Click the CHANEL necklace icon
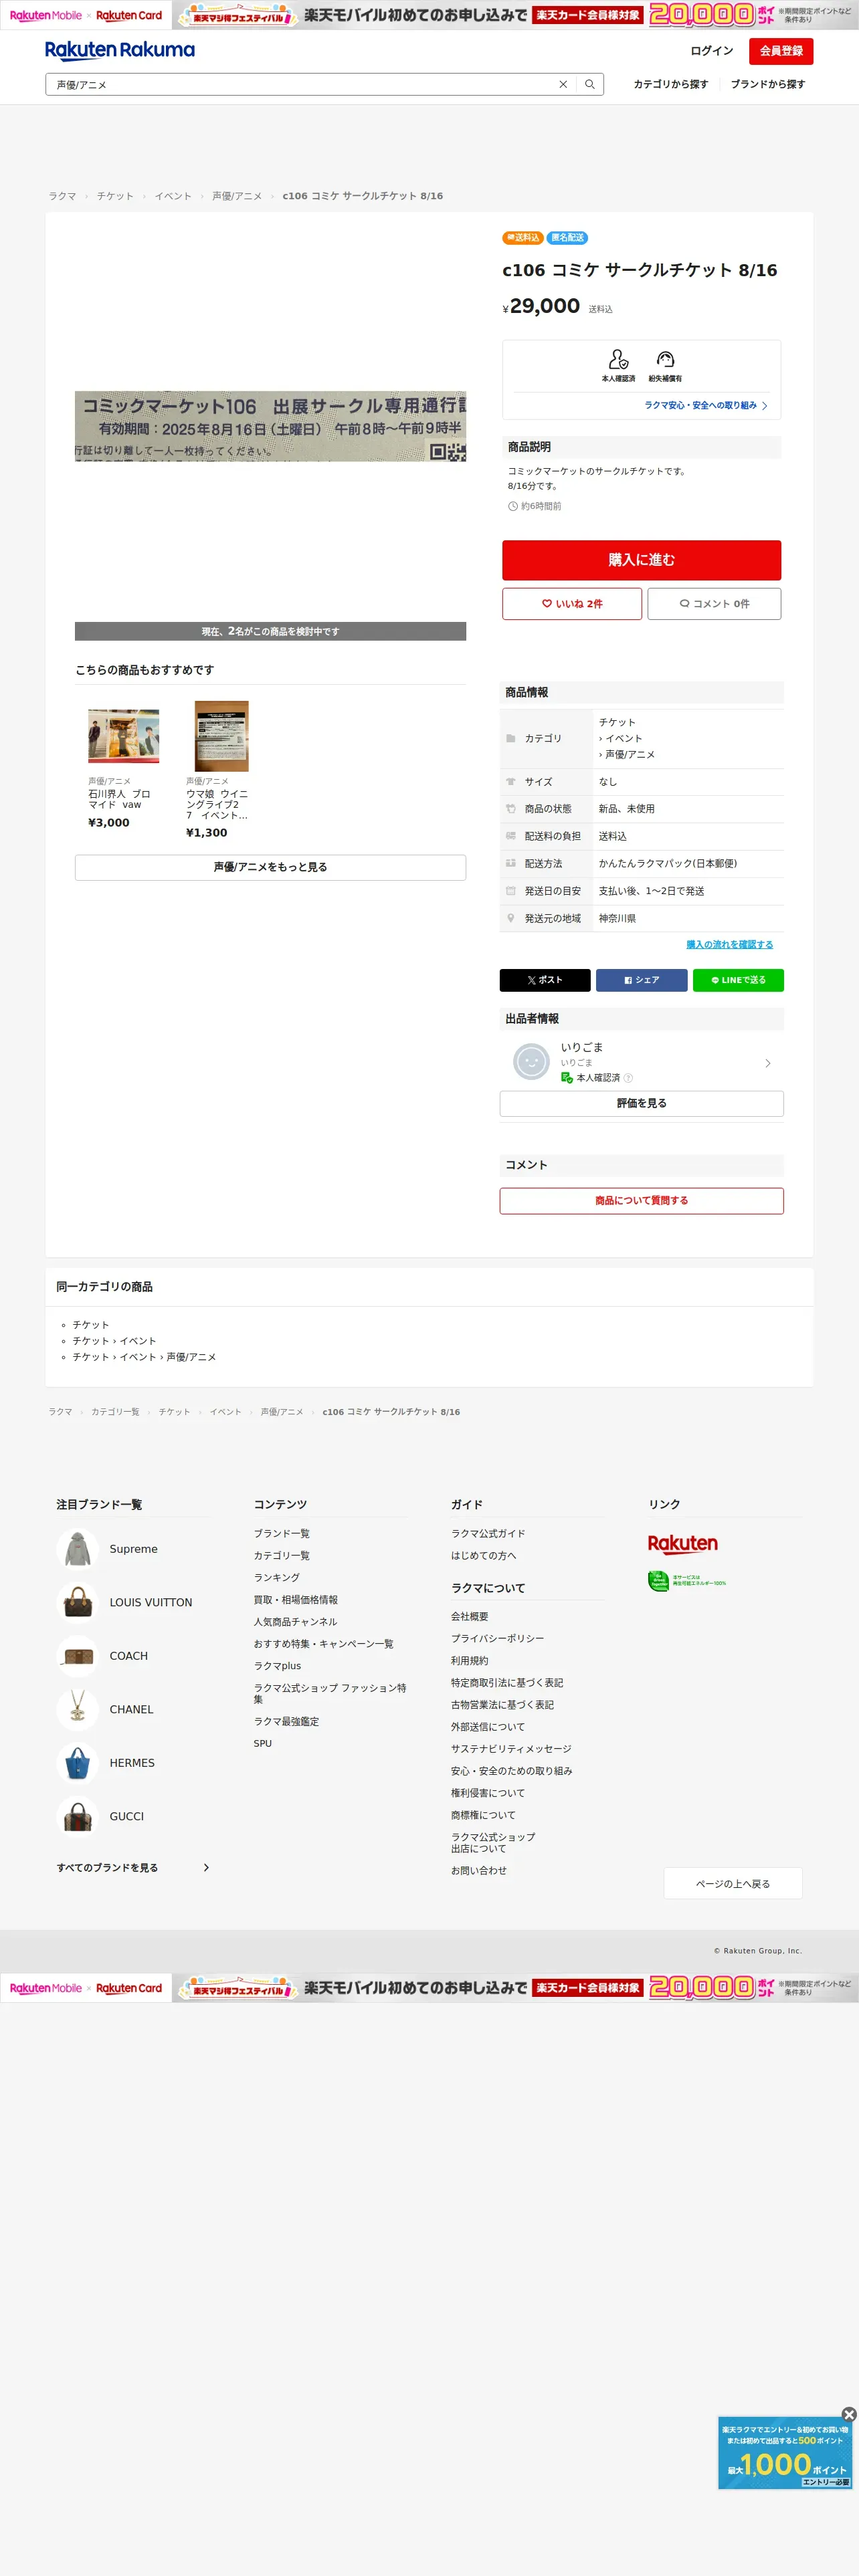Screen dimensions: 859x2576 78,1710
